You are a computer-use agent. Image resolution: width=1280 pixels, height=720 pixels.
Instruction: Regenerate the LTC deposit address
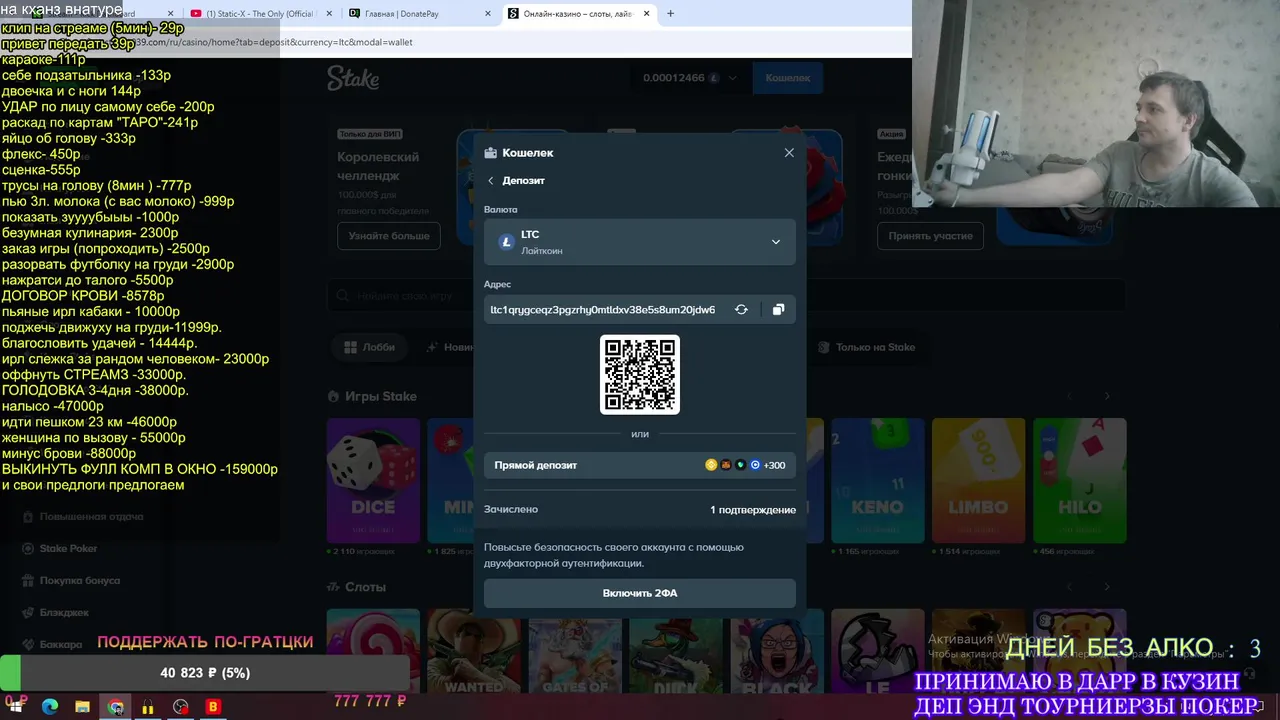pyautogui.click(x=741, y=310)
